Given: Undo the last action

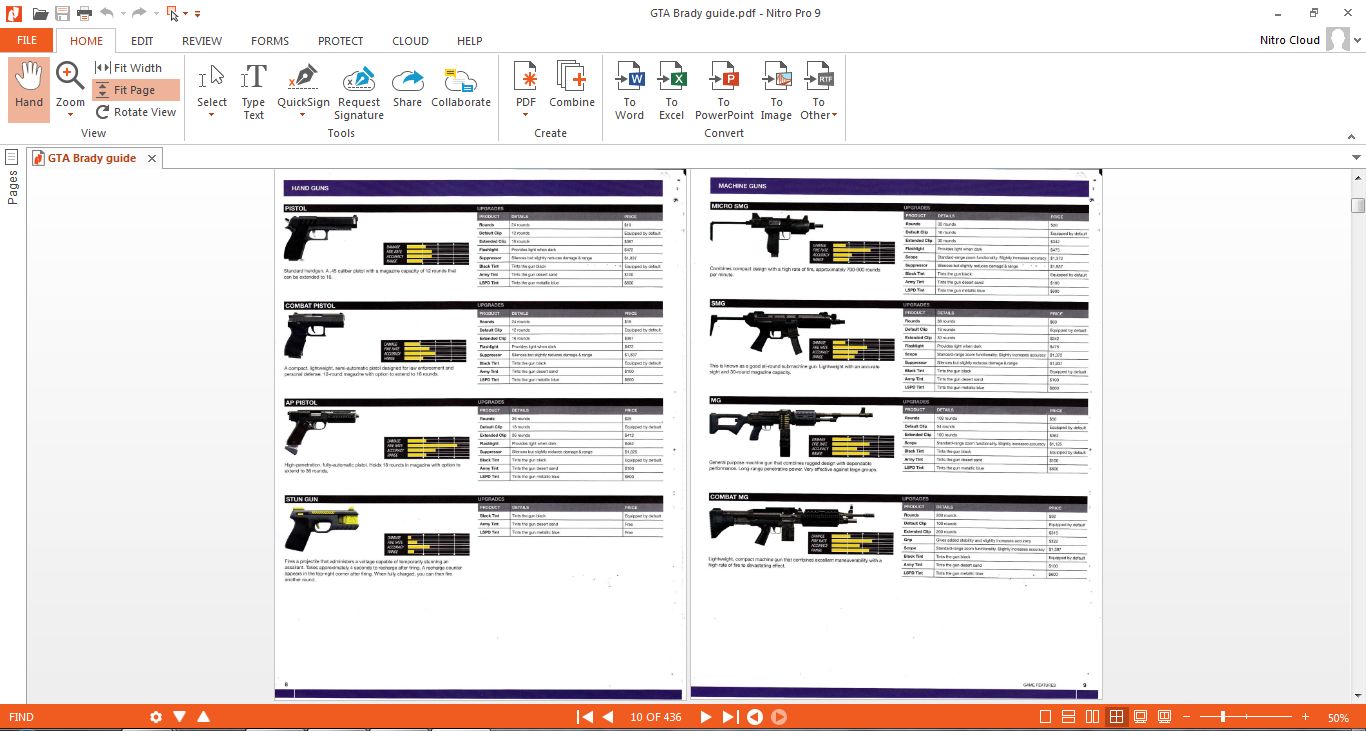Looking at the screenshot, I should click(x=107, y=13).
